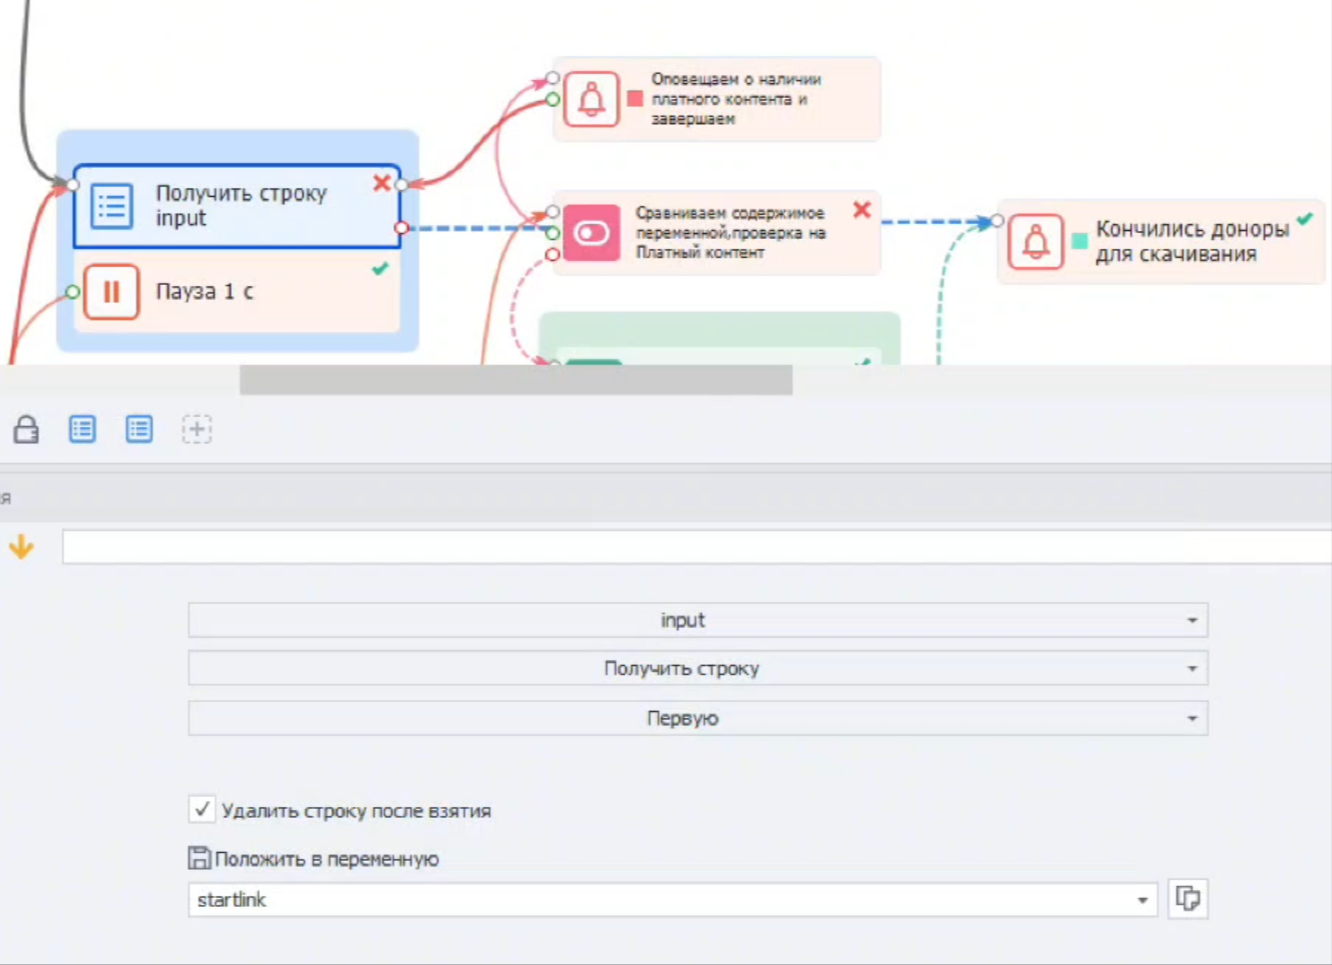The image size is (1332, 965).
Task: Select the list icon of Получить строку block
Action: click(112, 206)
